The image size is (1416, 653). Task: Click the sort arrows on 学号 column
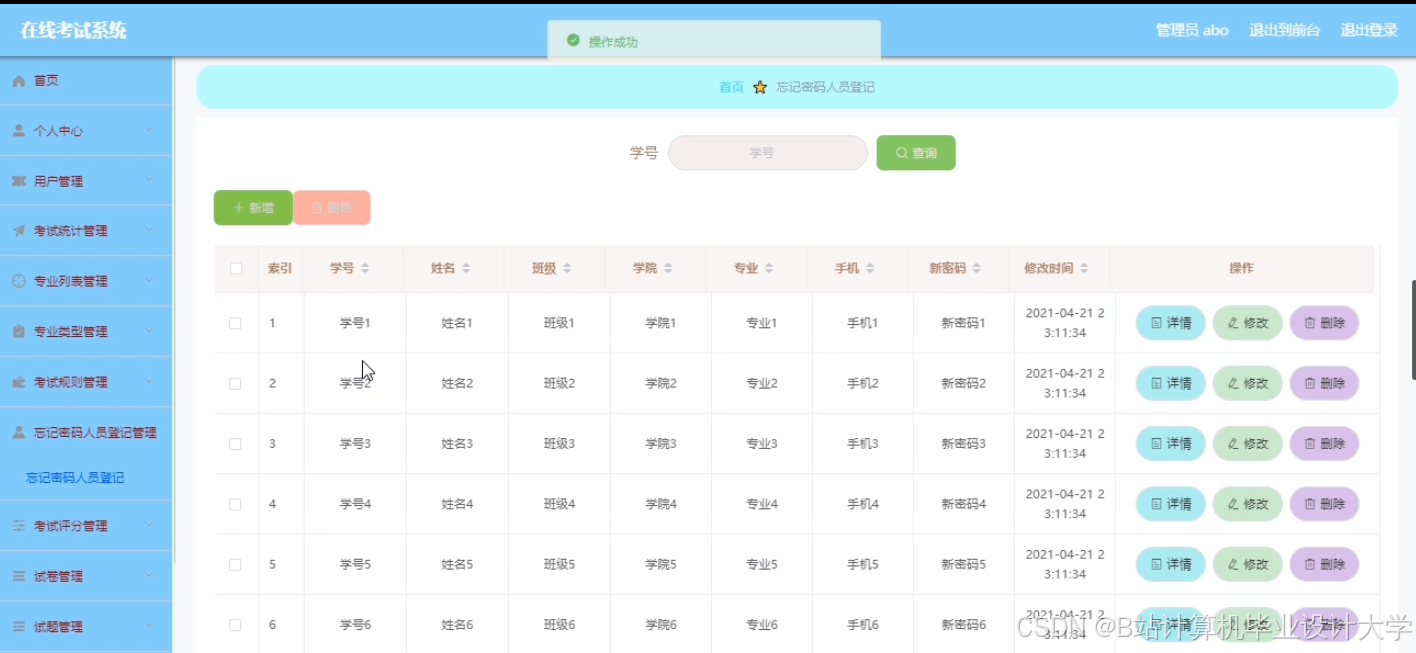coord(365,269)
